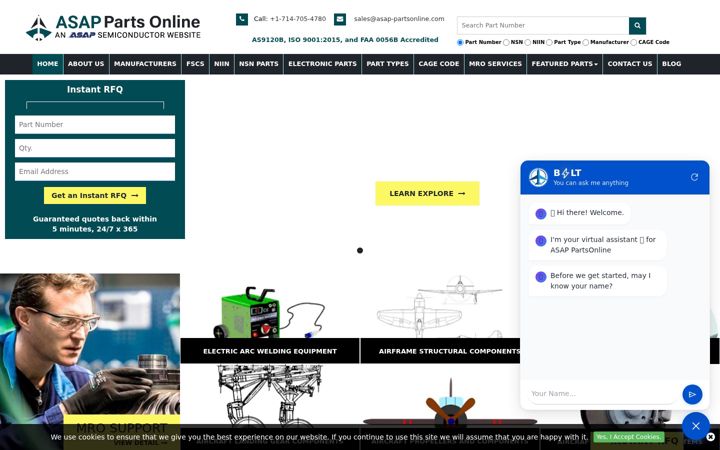
Task: Open Part Types in the navigation
Action: click(x=388, y=64)
